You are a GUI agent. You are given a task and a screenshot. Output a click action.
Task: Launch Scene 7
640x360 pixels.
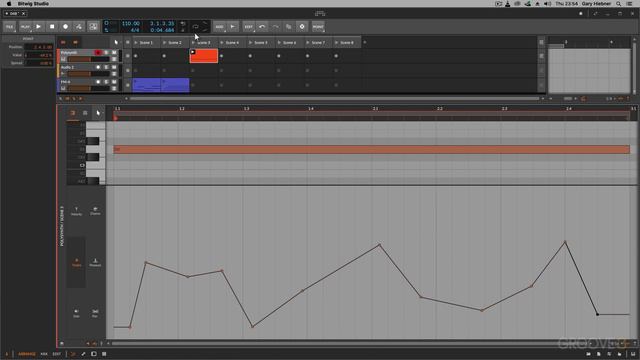tap(307, 42)
